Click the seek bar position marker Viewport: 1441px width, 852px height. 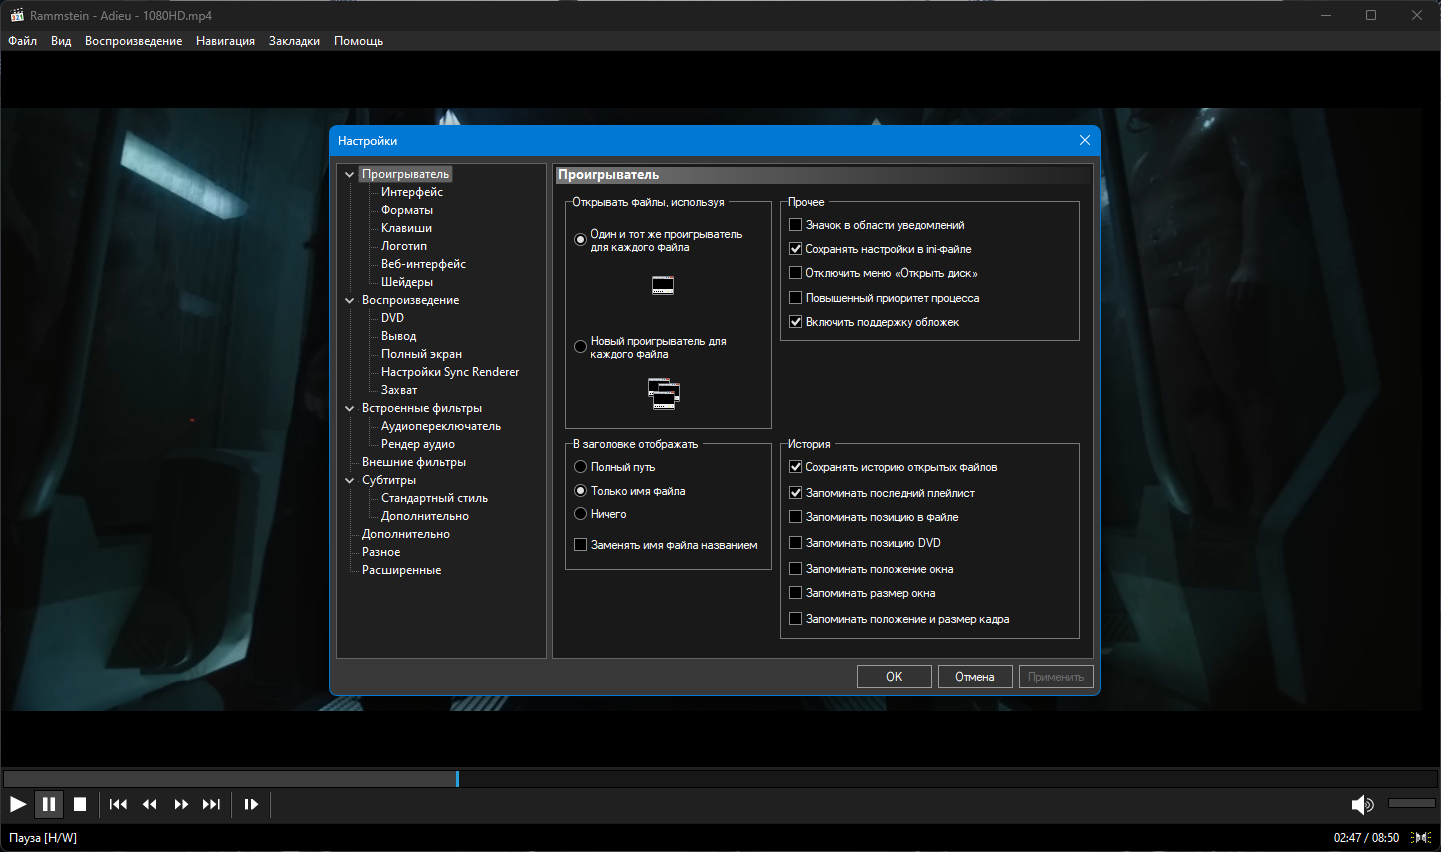point(457,778)
